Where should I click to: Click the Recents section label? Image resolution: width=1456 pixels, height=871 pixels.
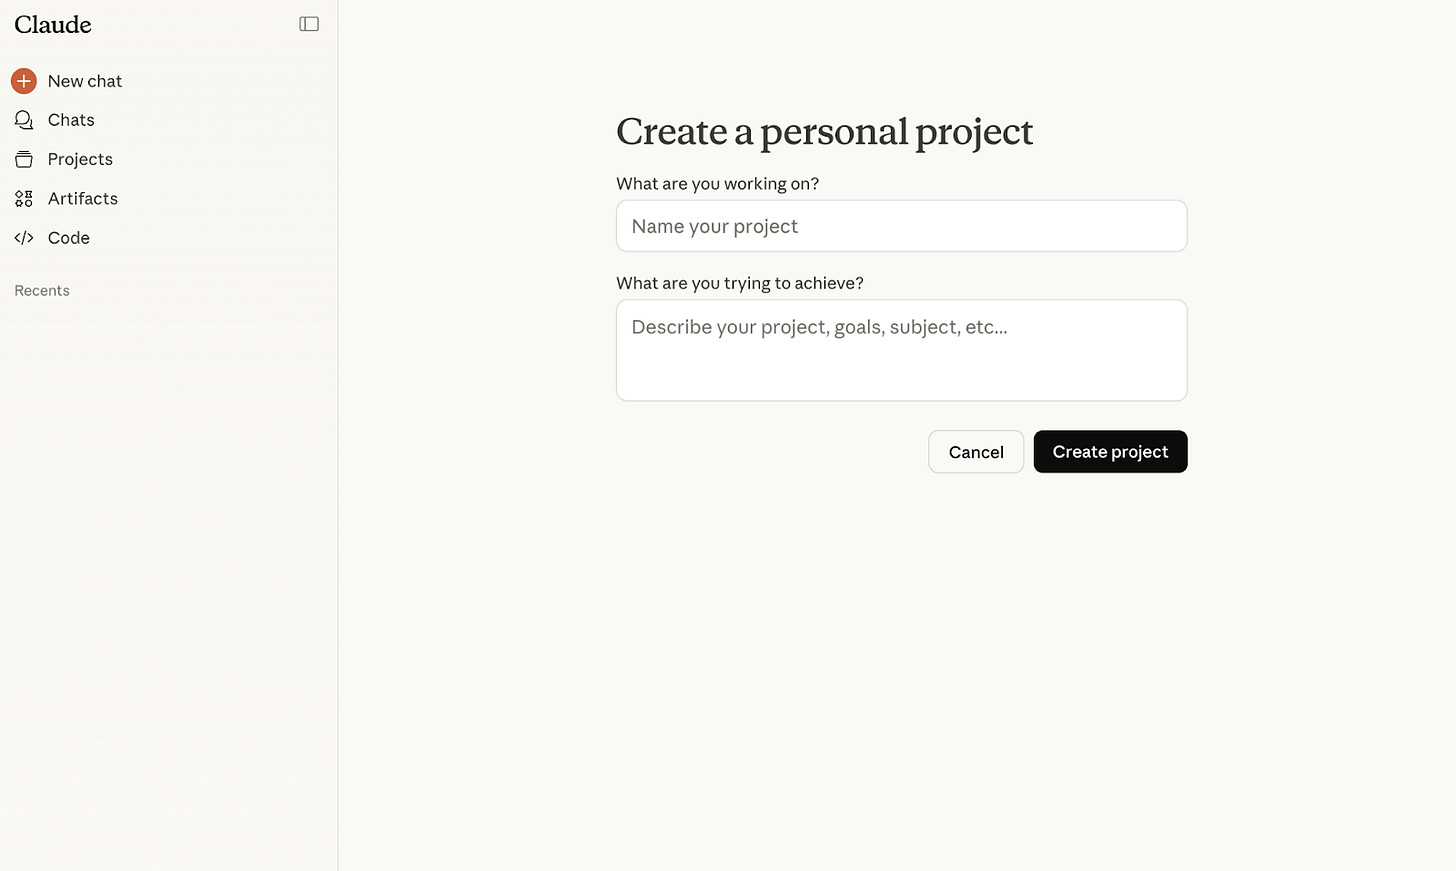42,291
